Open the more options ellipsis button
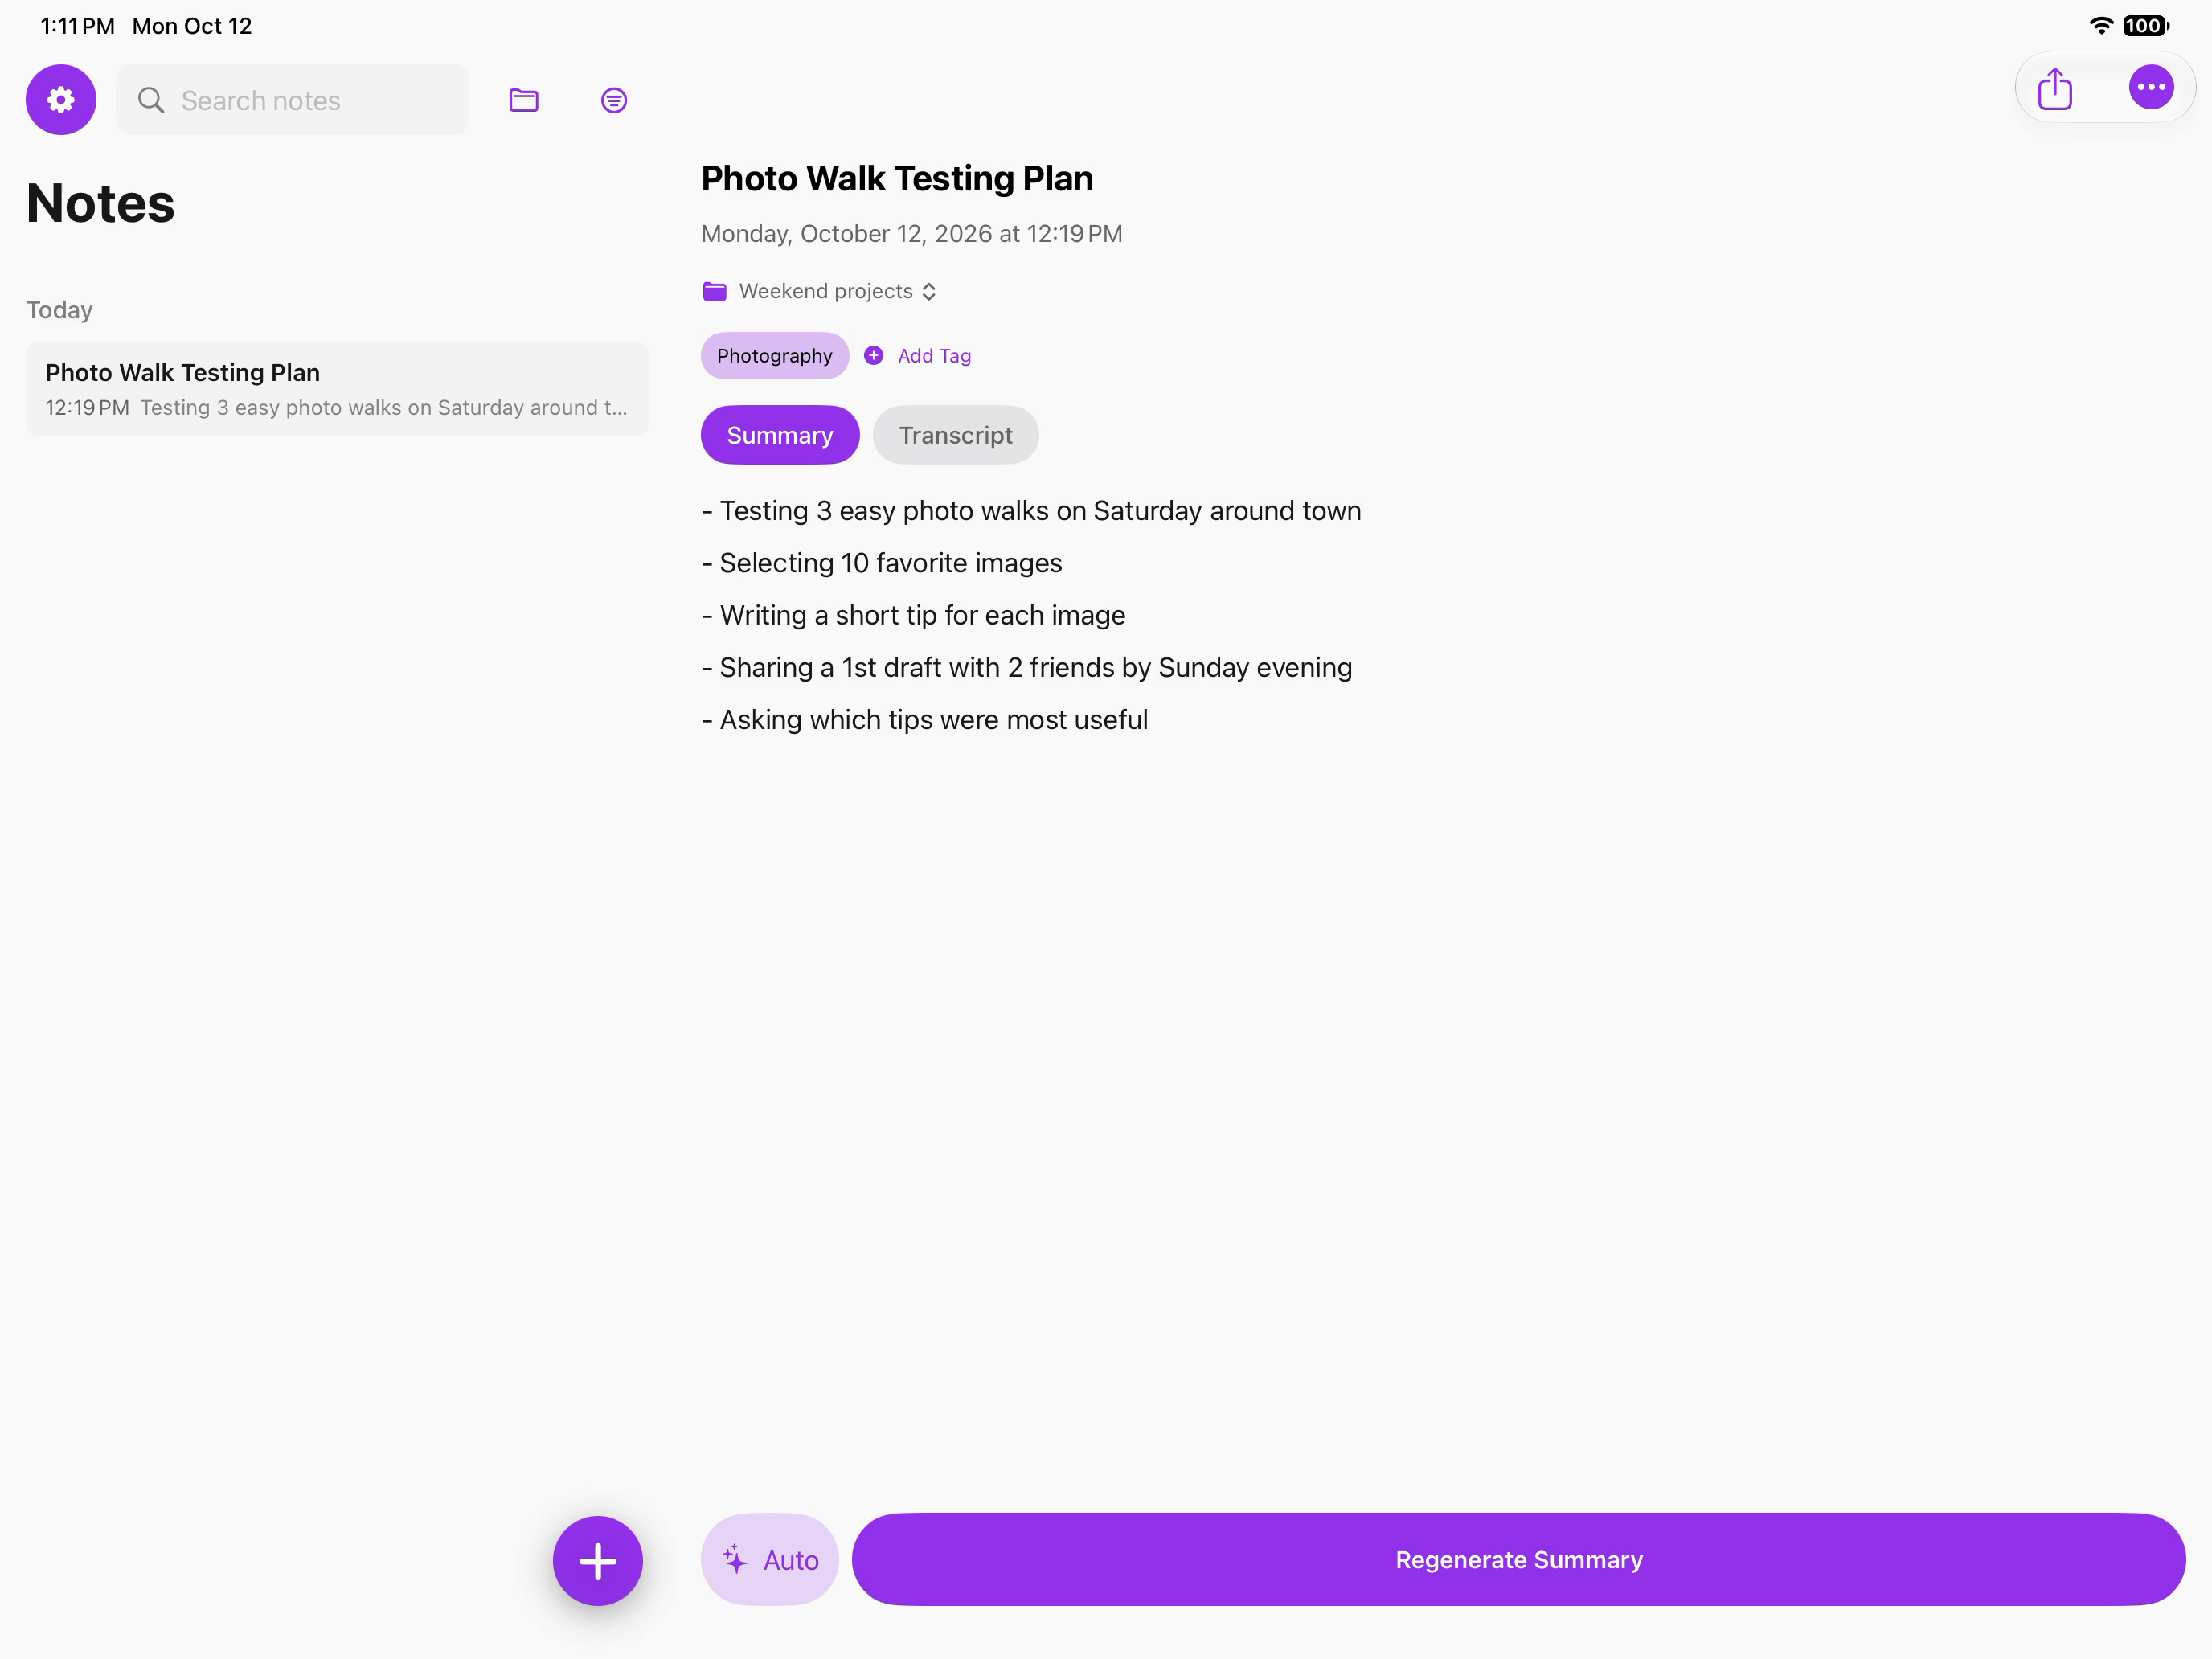The height and width of the screenshot is (1659, 2212). (2150, 88)
